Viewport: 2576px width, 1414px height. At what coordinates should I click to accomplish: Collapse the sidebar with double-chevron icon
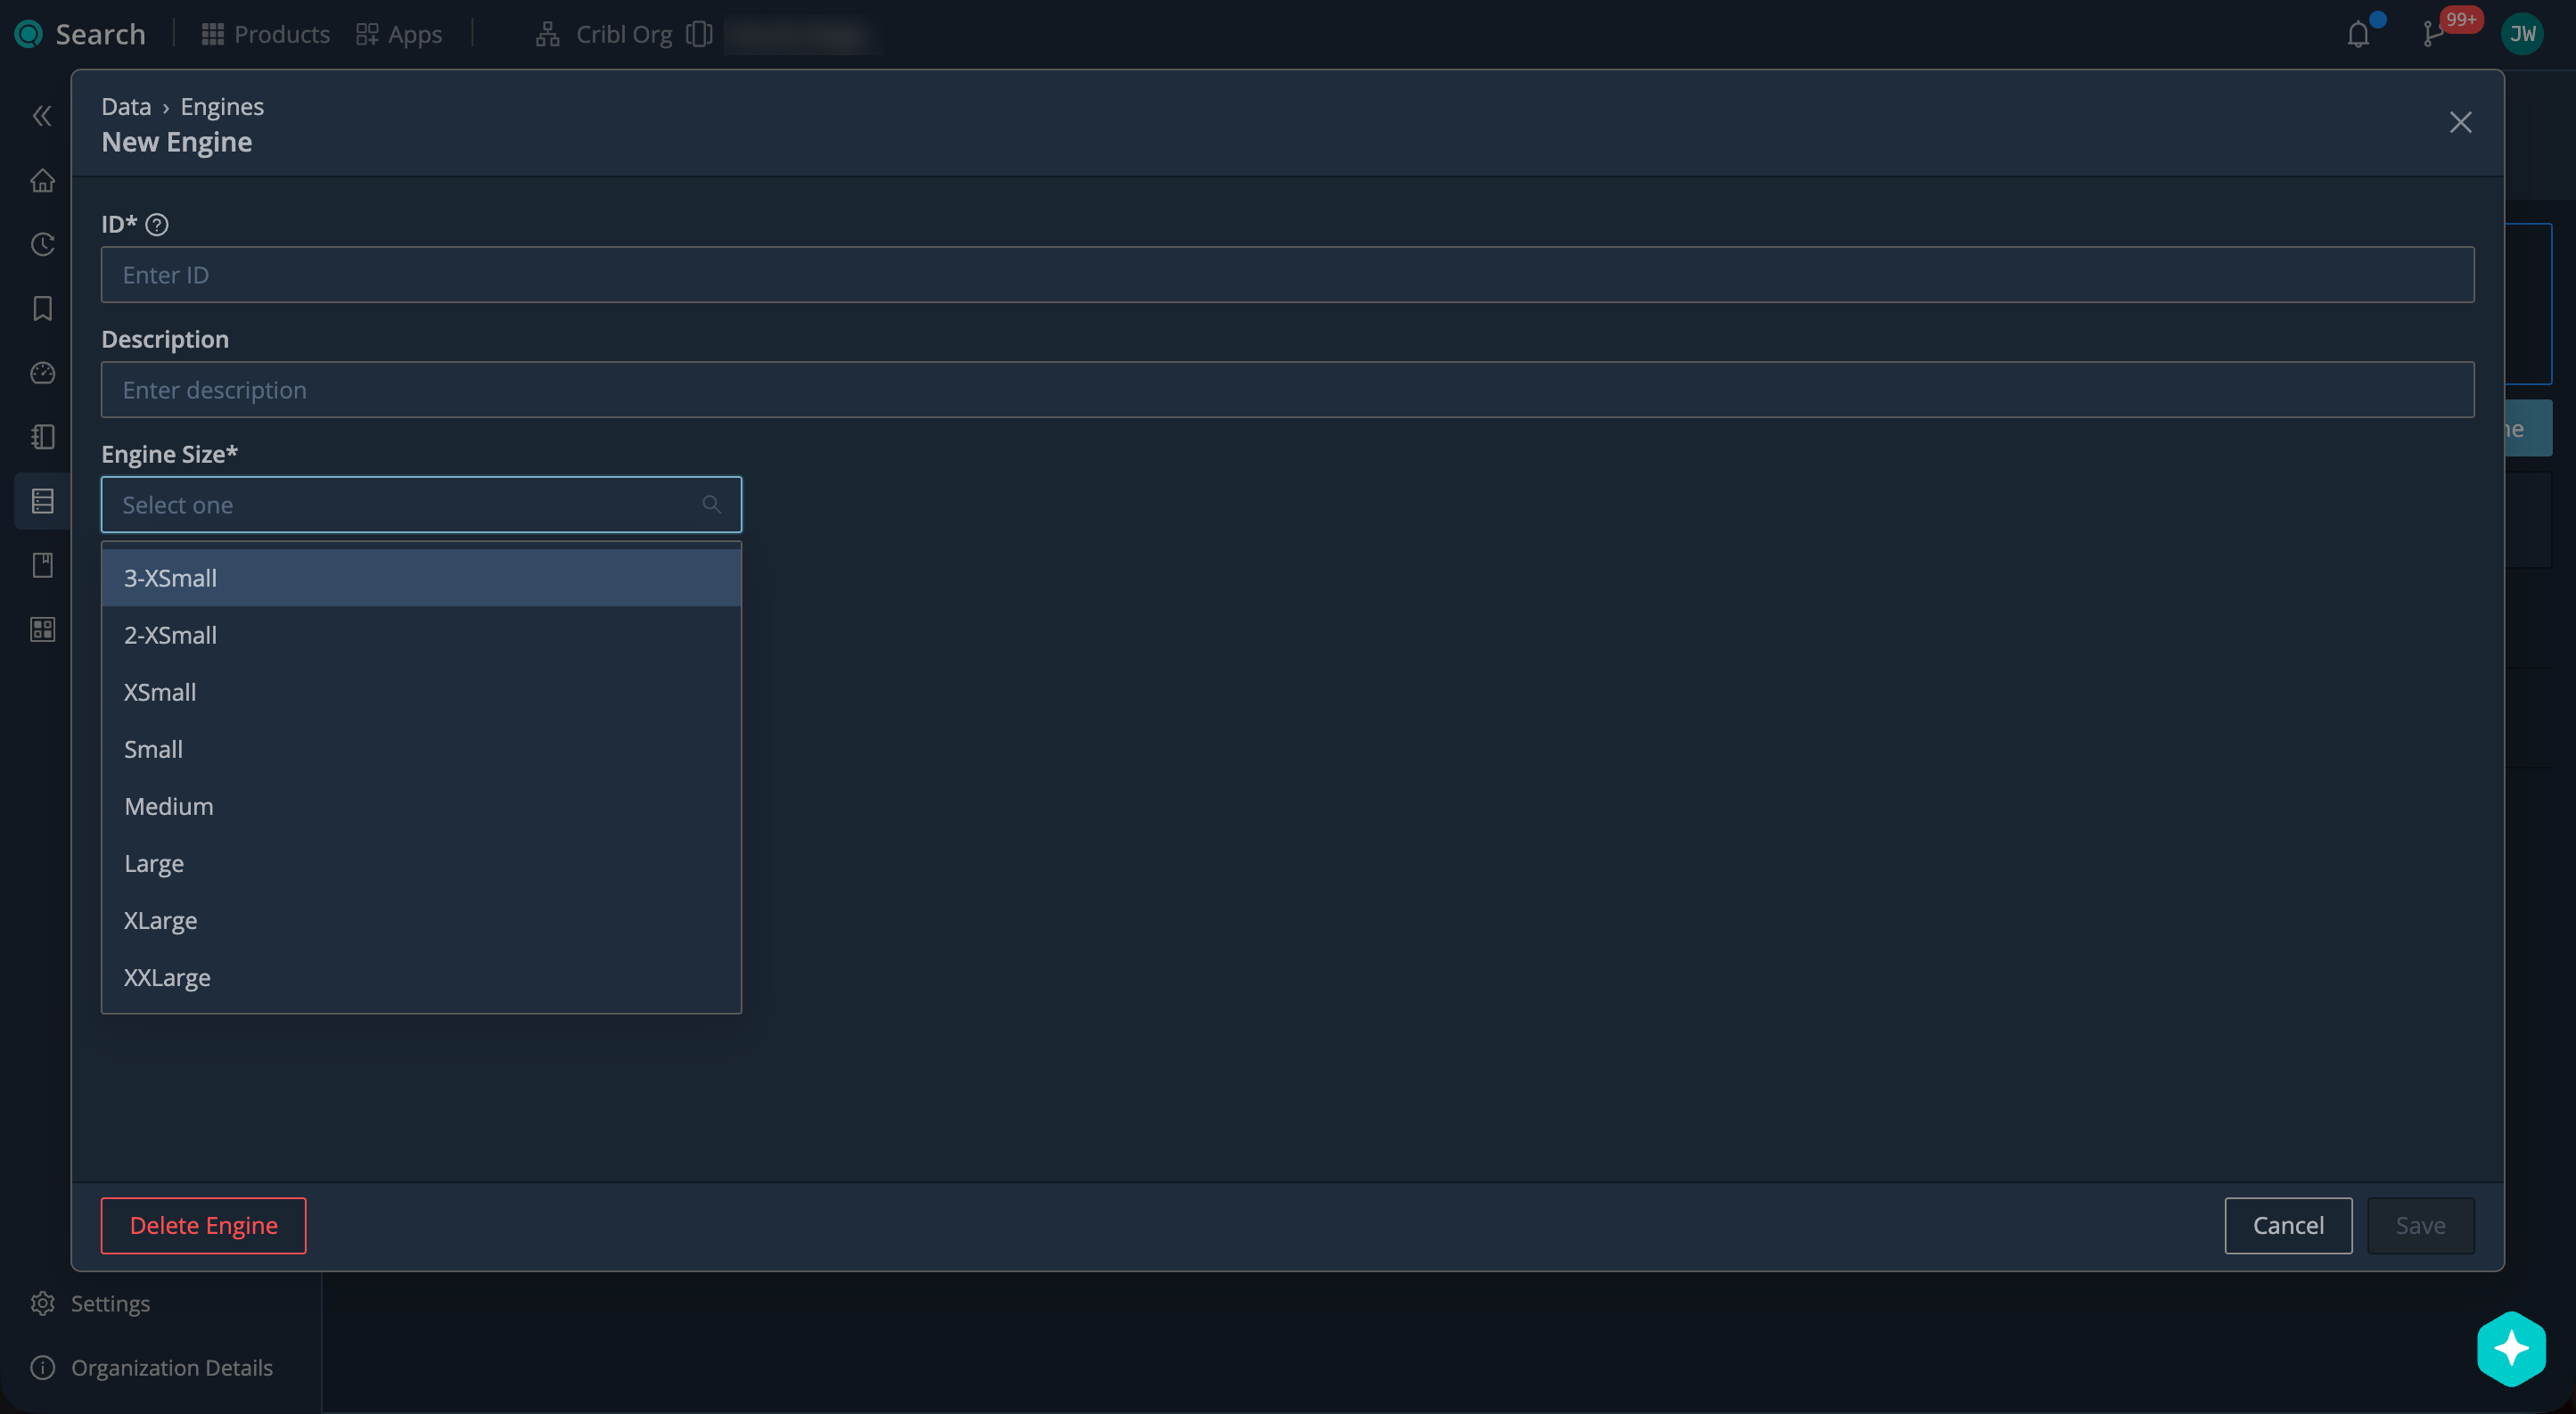pos(42,116)
